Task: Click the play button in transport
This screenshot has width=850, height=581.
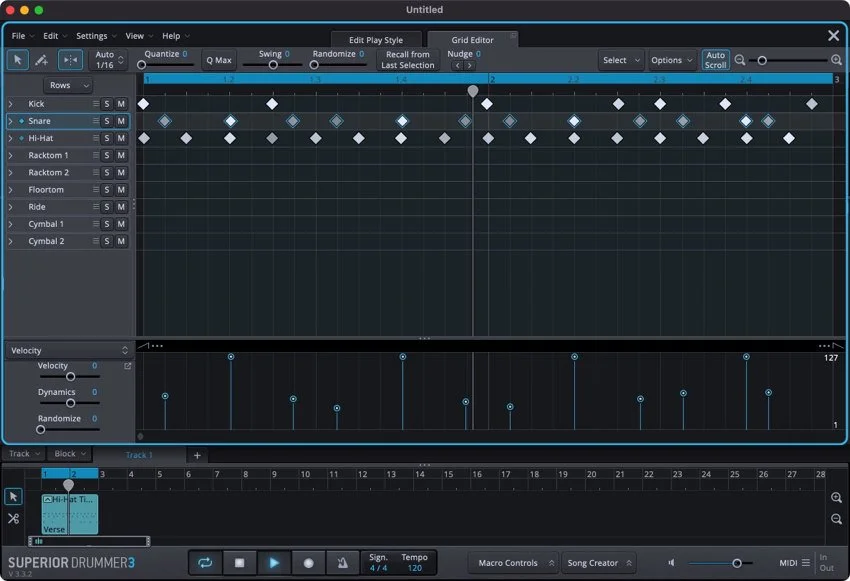Action: coord(274,563)
